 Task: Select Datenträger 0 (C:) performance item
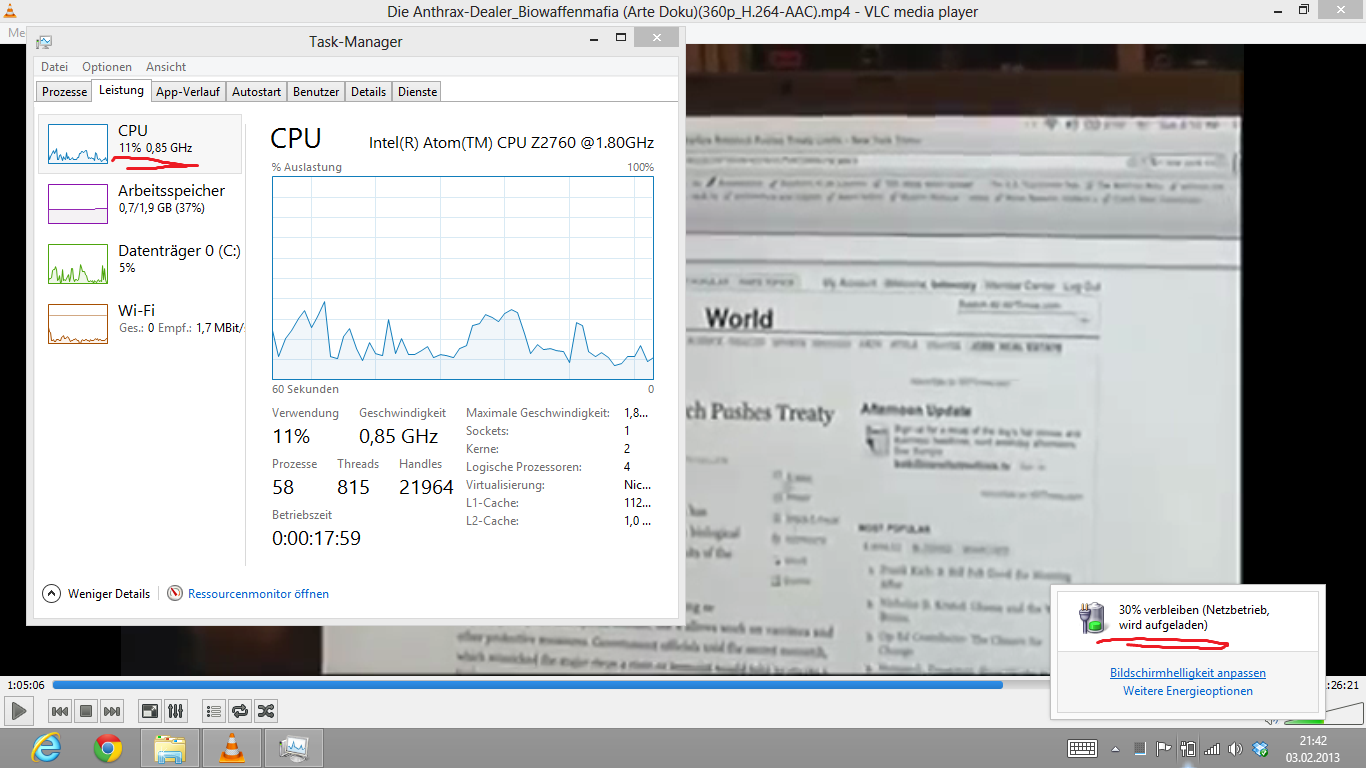click(140, 264)
